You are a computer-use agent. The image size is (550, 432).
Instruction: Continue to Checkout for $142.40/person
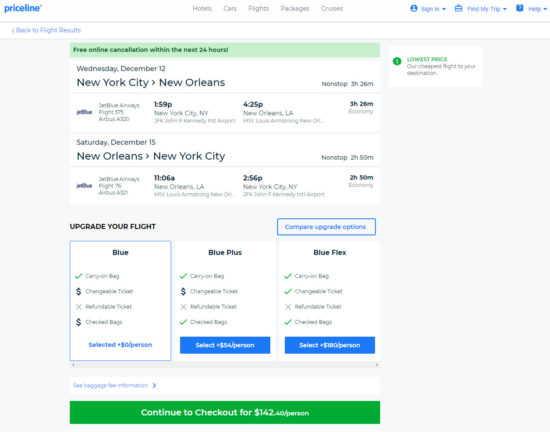coord(225,412)
